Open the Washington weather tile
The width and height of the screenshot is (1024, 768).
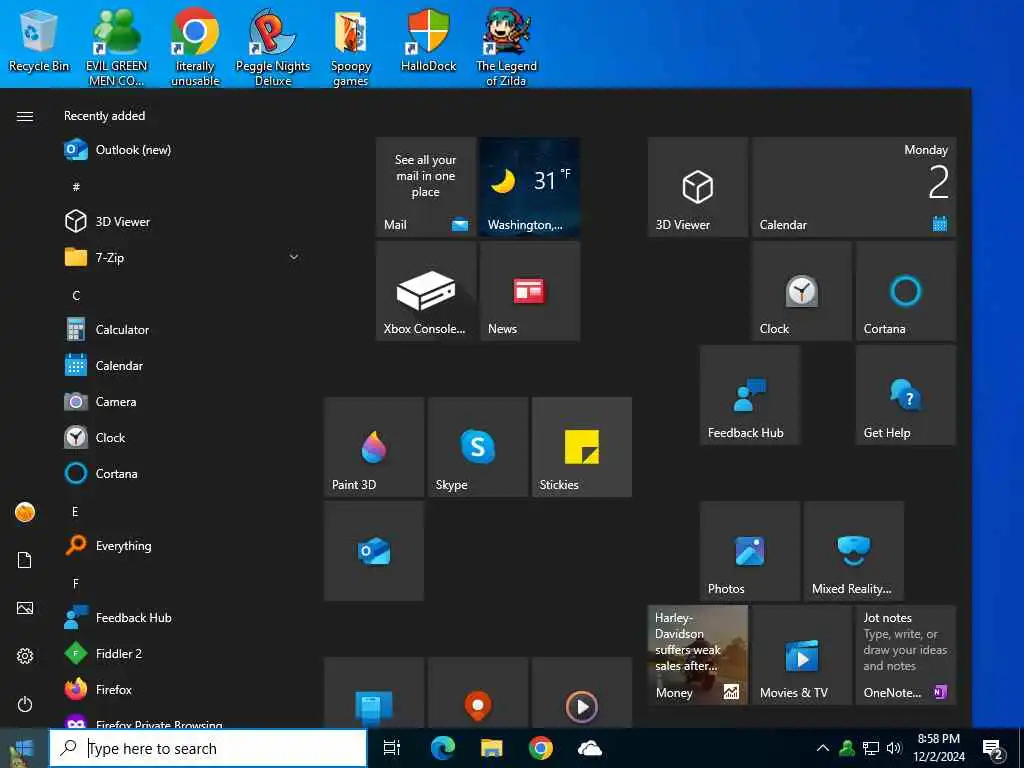click(x=530, y=187)
